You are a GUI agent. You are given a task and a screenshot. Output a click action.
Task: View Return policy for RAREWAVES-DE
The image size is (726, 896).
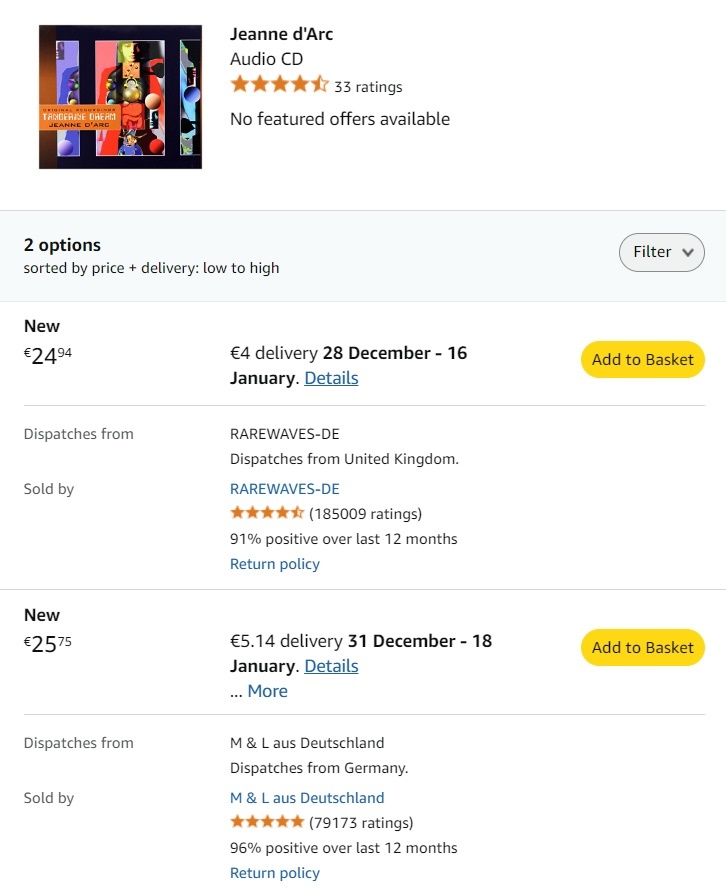pyautogui.click(x=275, y=564)
